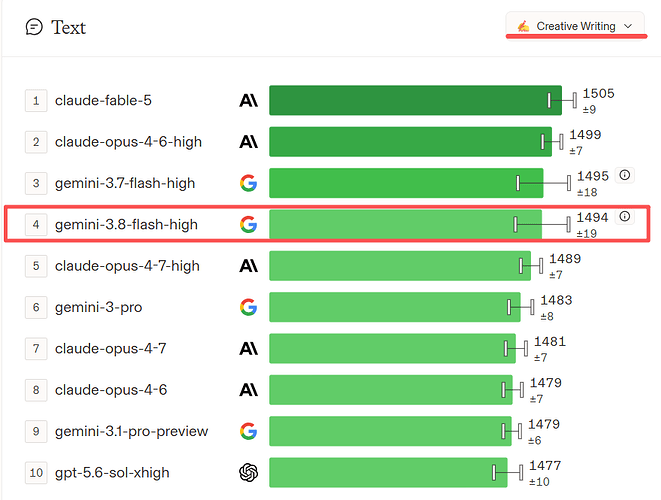Click the writing hand emoji icon

coord(523,26)
